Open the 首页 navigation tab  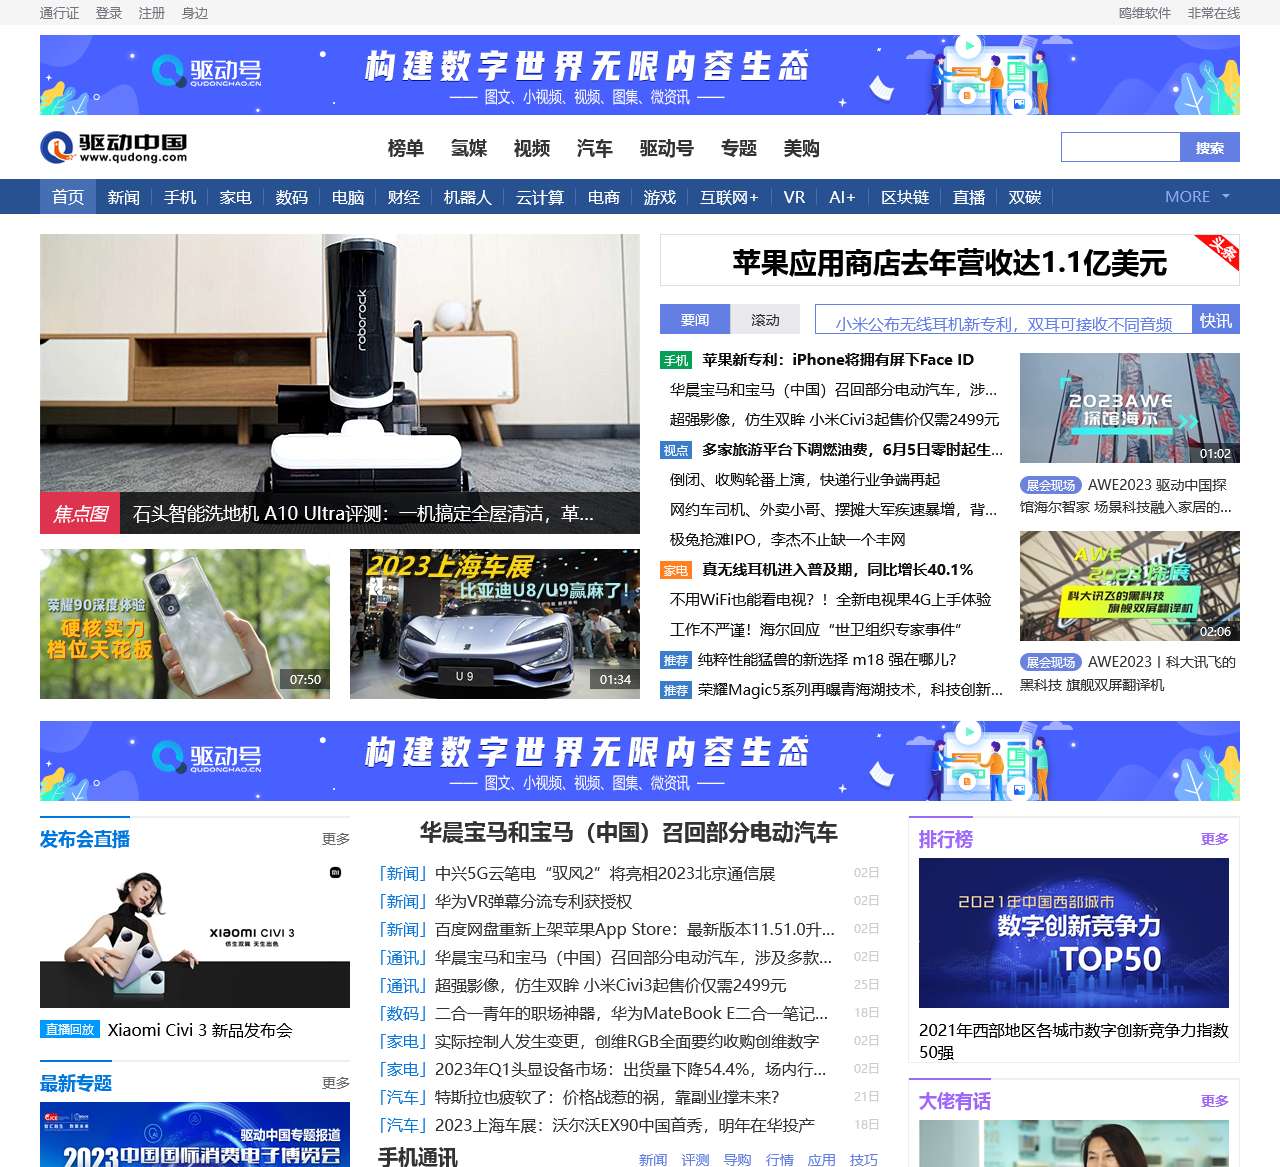pyautogui.click(x=68, y=197)
